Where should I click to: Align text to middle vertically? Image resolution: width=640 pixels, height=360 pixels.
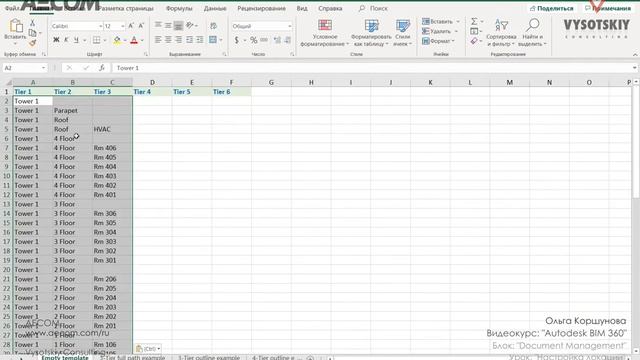[168, 25]
